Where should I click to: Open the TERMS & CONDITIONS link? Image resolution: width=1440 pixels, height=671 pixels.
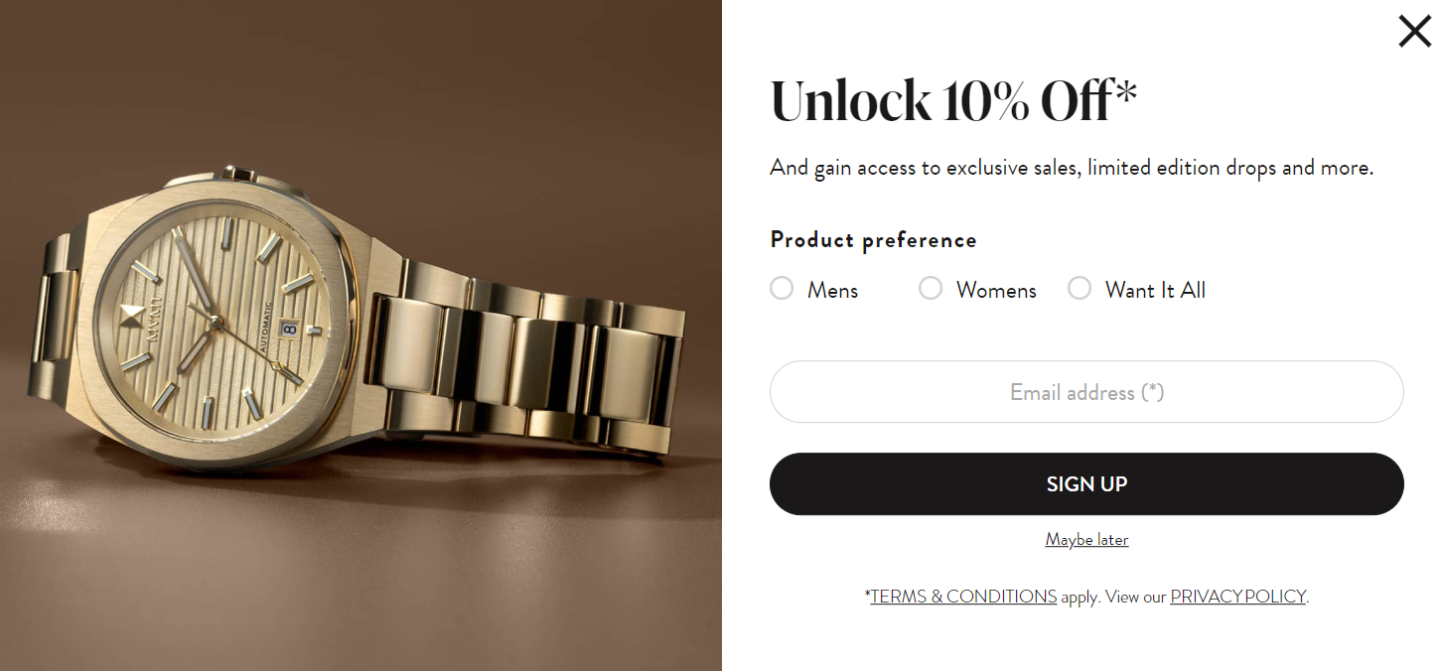click(x=963, y=597)
